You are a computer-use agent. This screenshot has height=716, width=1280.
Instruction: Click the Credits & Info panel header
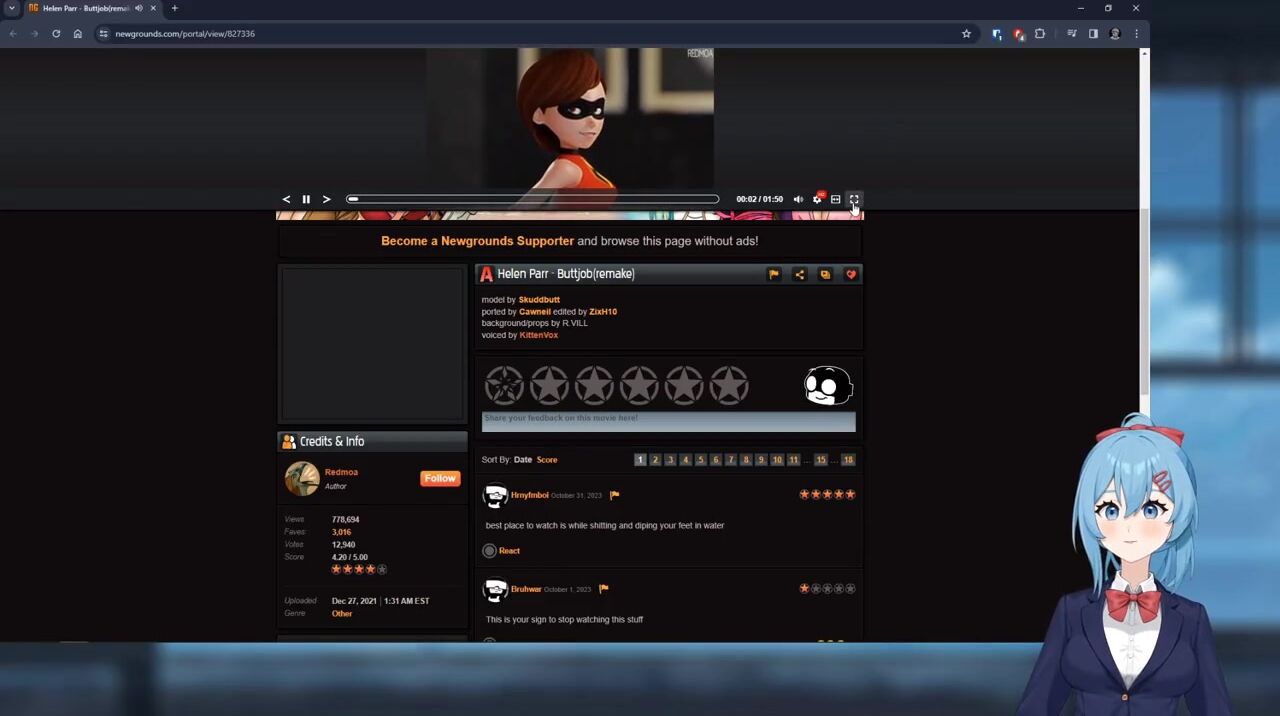pyautogui.click(x=372, y=441)
